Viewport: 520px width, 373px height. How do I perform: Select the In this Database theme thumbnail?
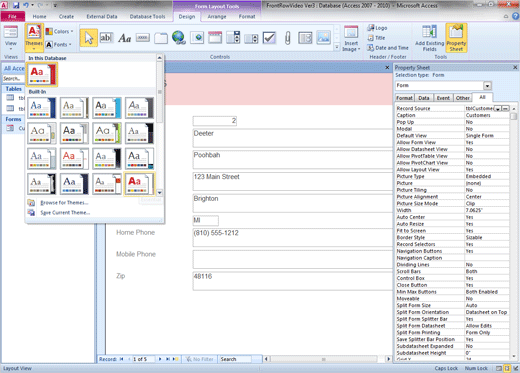click(43, 74)
